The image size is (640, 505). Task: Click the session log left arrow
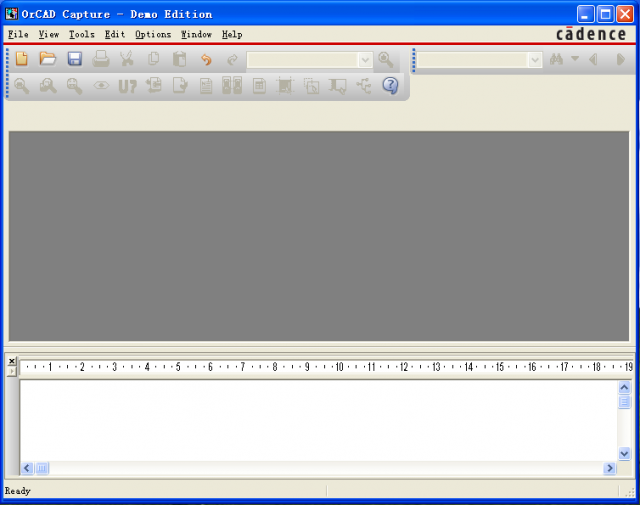click(27, 468)
